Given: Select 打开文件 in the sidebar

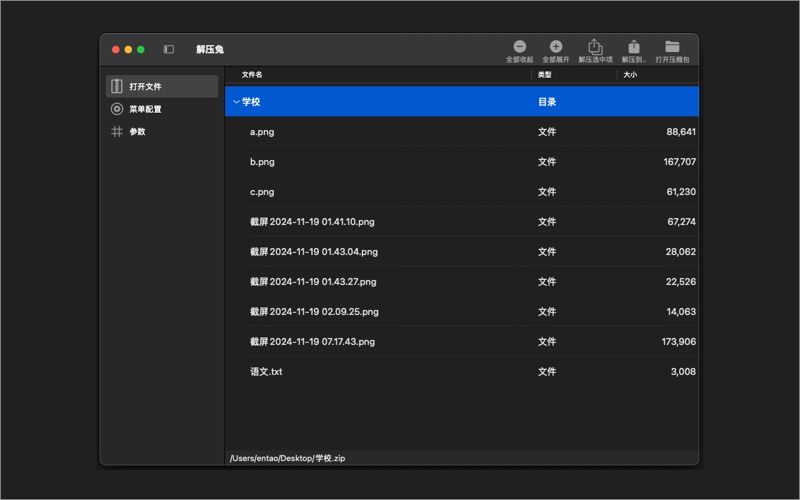Looking at the screenshot, I should [162, 86].
